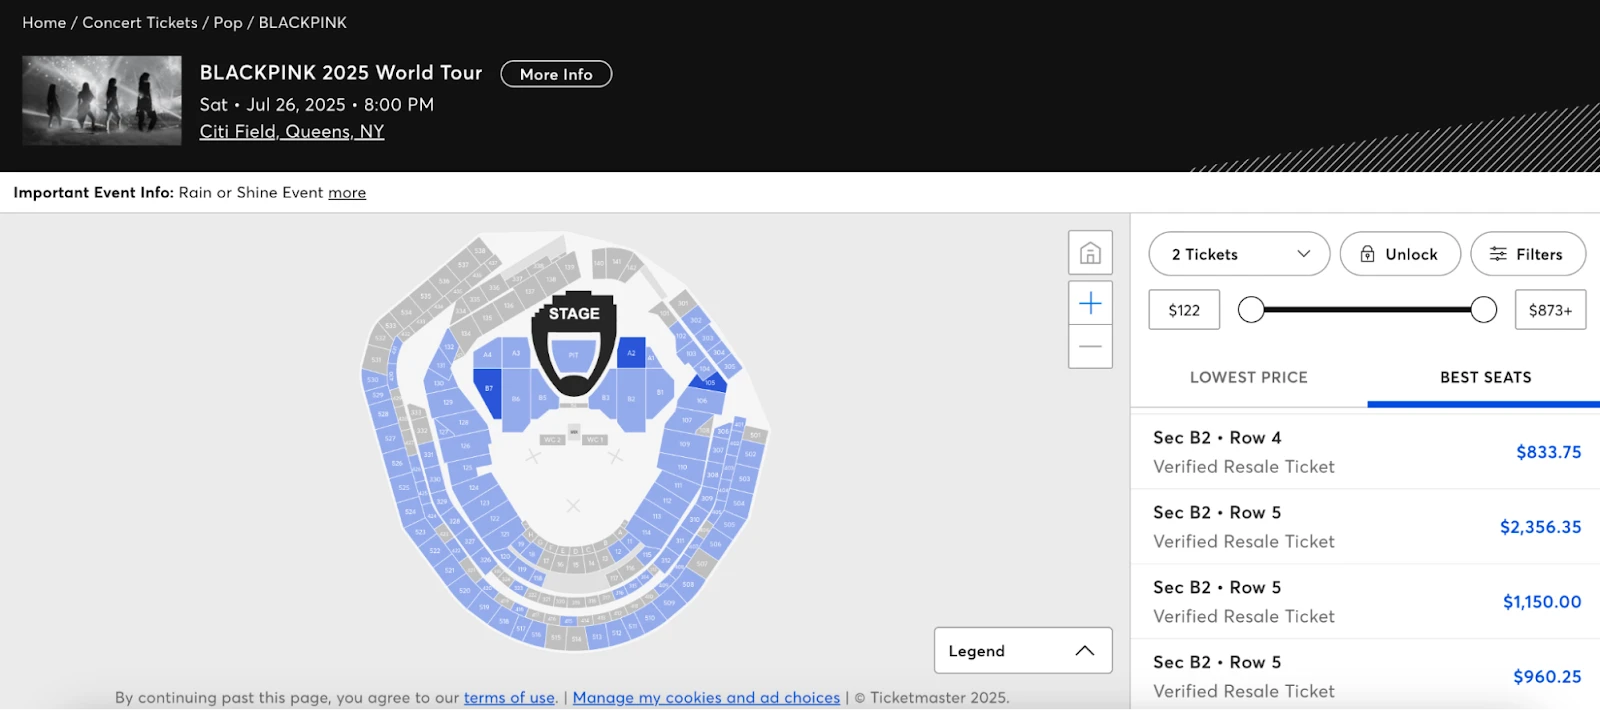Expand Important Event Info via more link
The image size is (1600, 710).
coord(347,193)
